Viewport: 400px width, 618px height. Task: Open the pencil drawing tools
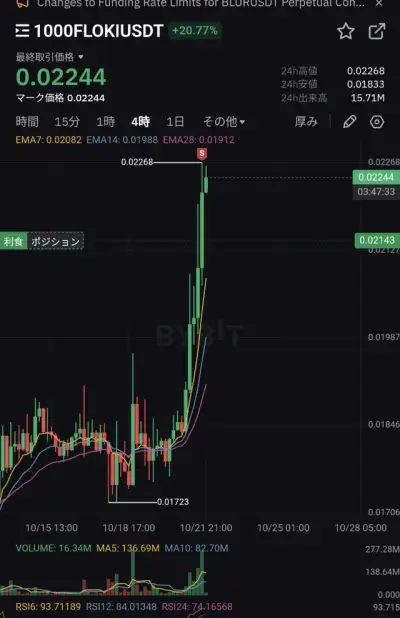[349, 122]
